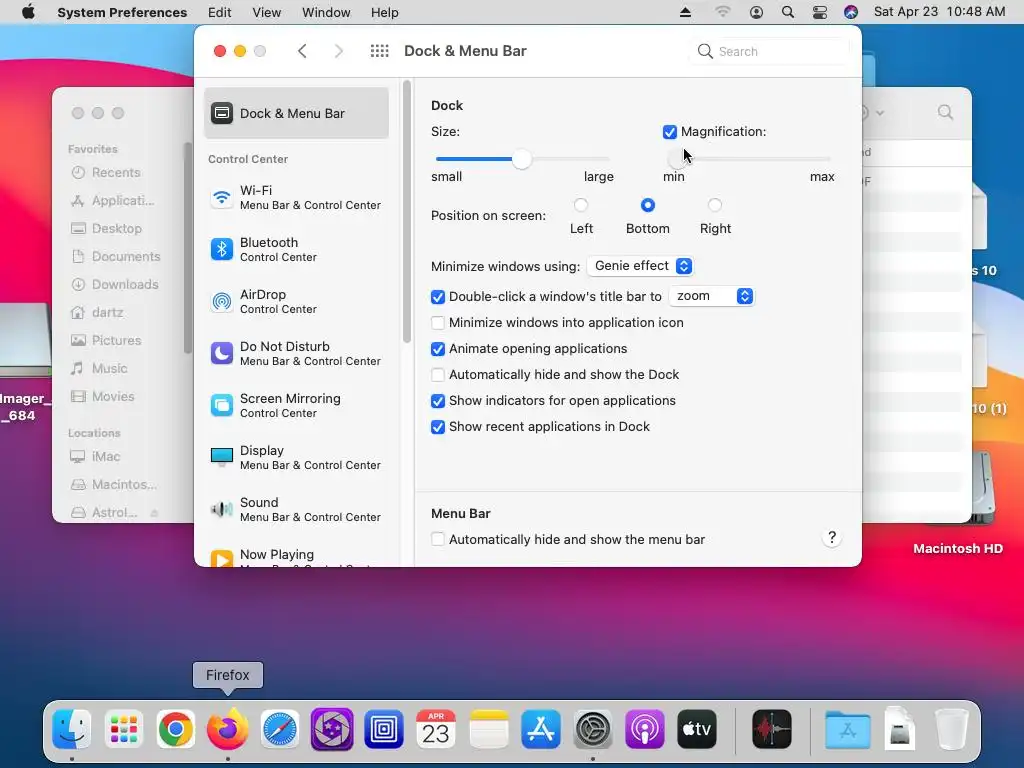Set Dock position to Left
This screenshot has width=1024, height=768.
click(581, 205)
